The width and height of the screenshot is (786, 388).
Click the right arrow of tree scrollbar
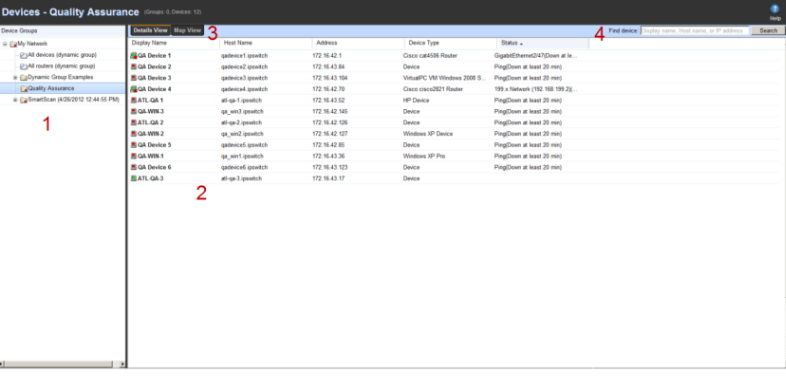(123, 364)
